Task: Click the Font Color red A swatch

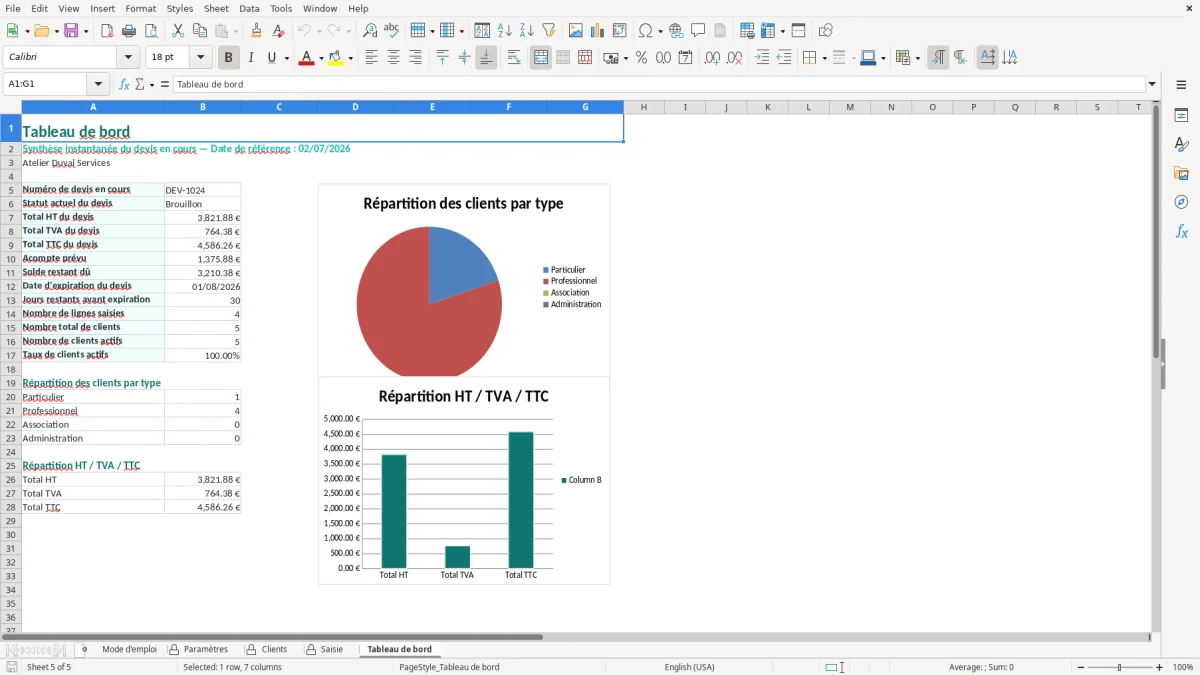Action: [x=306, y=58]
